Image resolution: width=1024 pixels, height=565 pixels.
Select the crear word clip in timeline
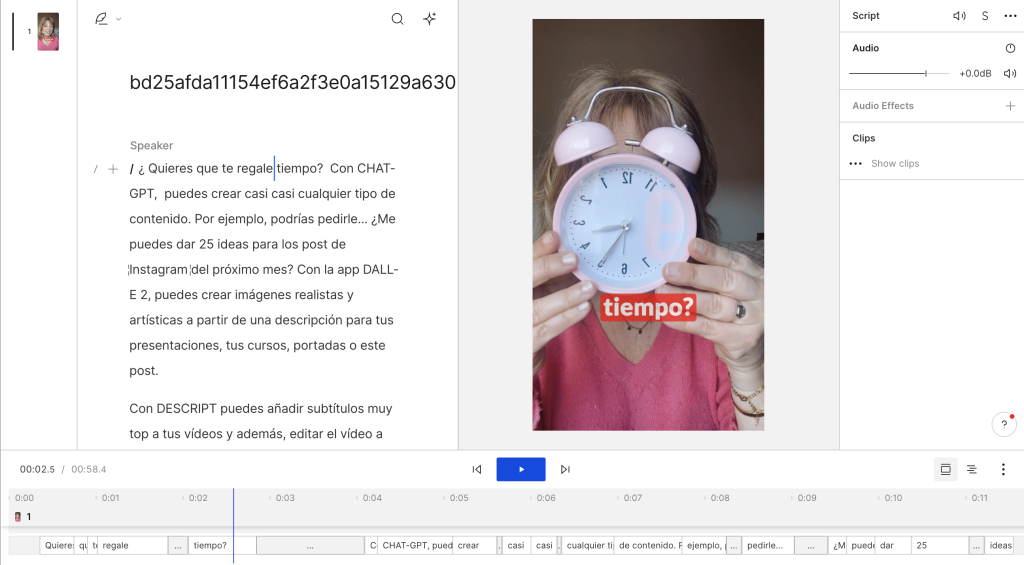(475, 545)
